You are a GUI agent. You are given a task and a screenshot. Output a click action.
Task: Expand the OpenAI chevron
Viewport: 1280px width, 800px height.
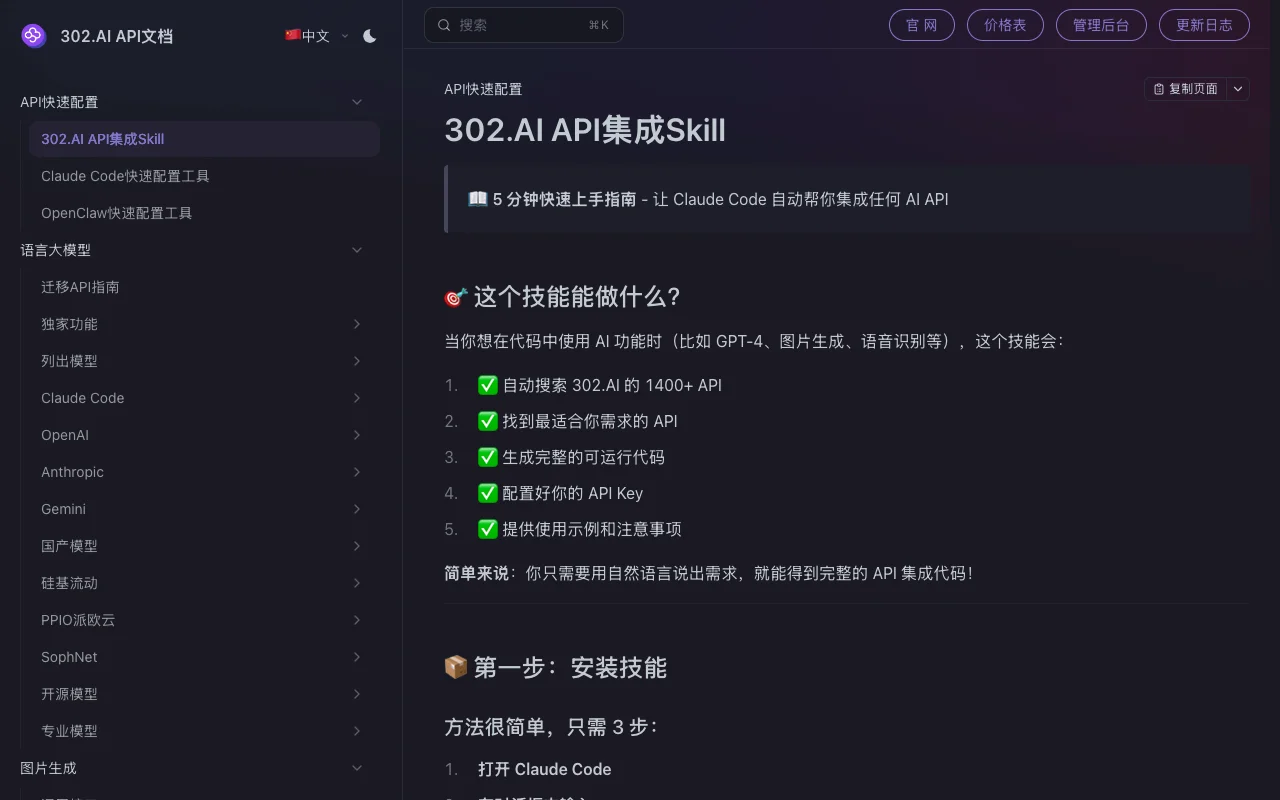[357, 435]
